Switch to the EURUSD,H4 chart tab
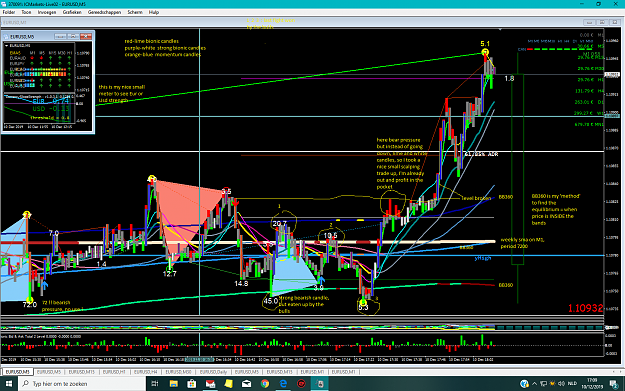The height and width of the screenshot is (391, 625). [146, 372]
